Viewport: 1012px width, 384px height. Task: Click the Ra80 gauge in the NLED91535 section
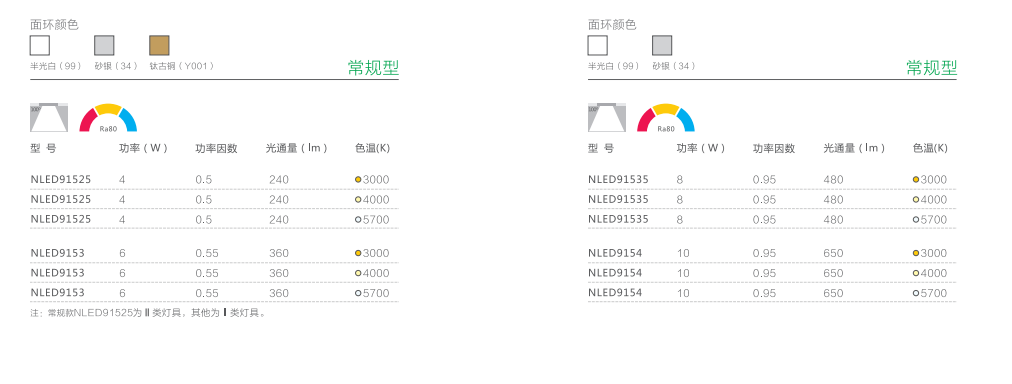click(666, 117)
